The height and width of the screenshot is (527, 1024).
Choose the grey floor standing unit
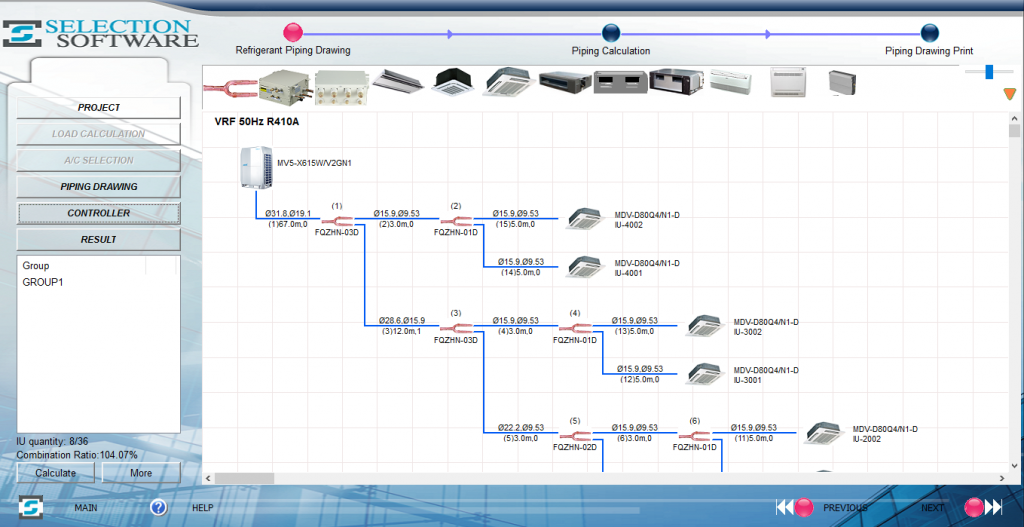pyautogui.click(x=842, y=82)
